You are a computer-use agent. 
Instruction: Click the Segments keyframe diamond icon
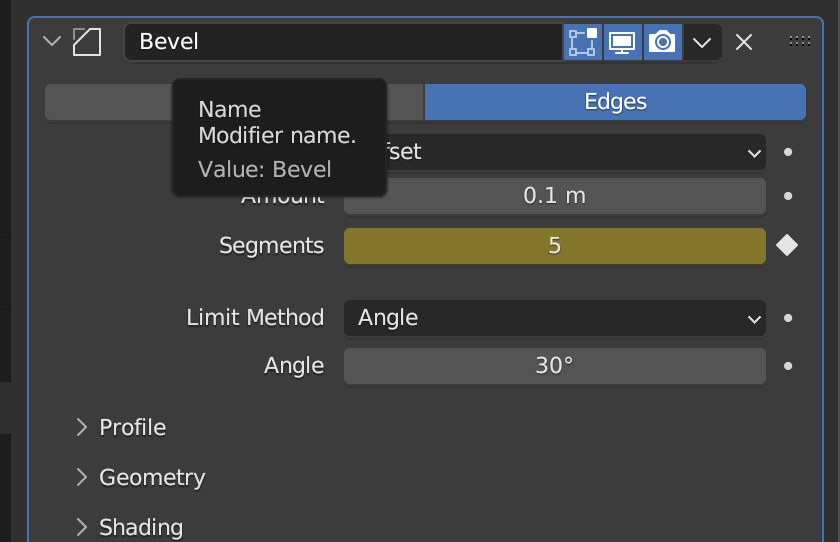coord(787,245)
